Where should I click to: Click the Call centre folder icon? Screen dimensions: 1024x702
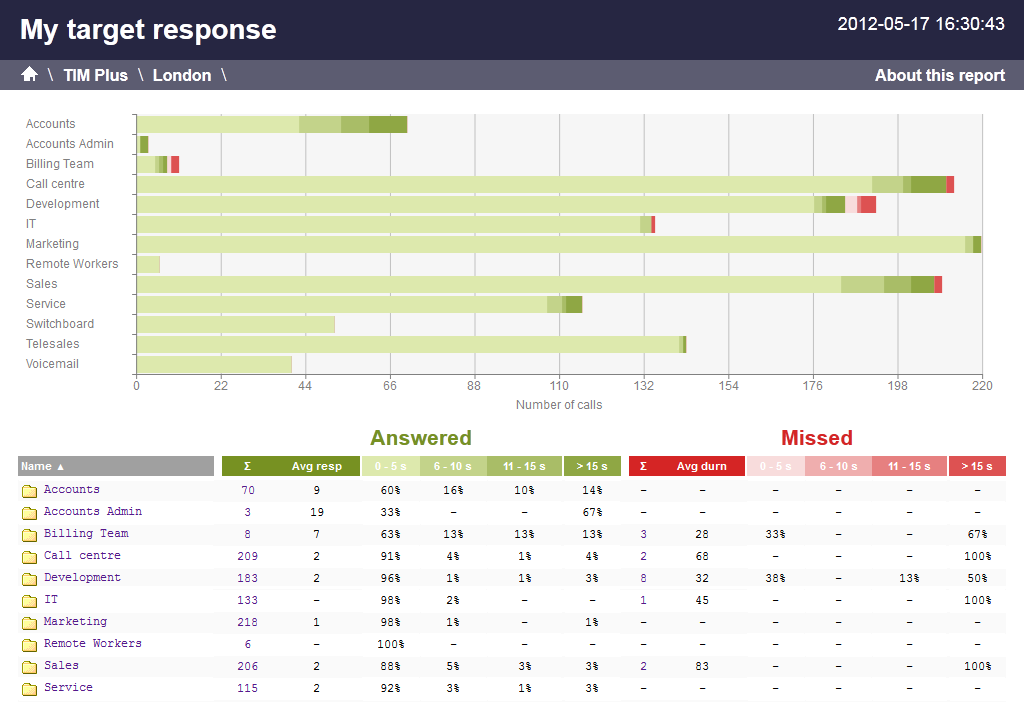pyautogui.click(x=30, y=557)
